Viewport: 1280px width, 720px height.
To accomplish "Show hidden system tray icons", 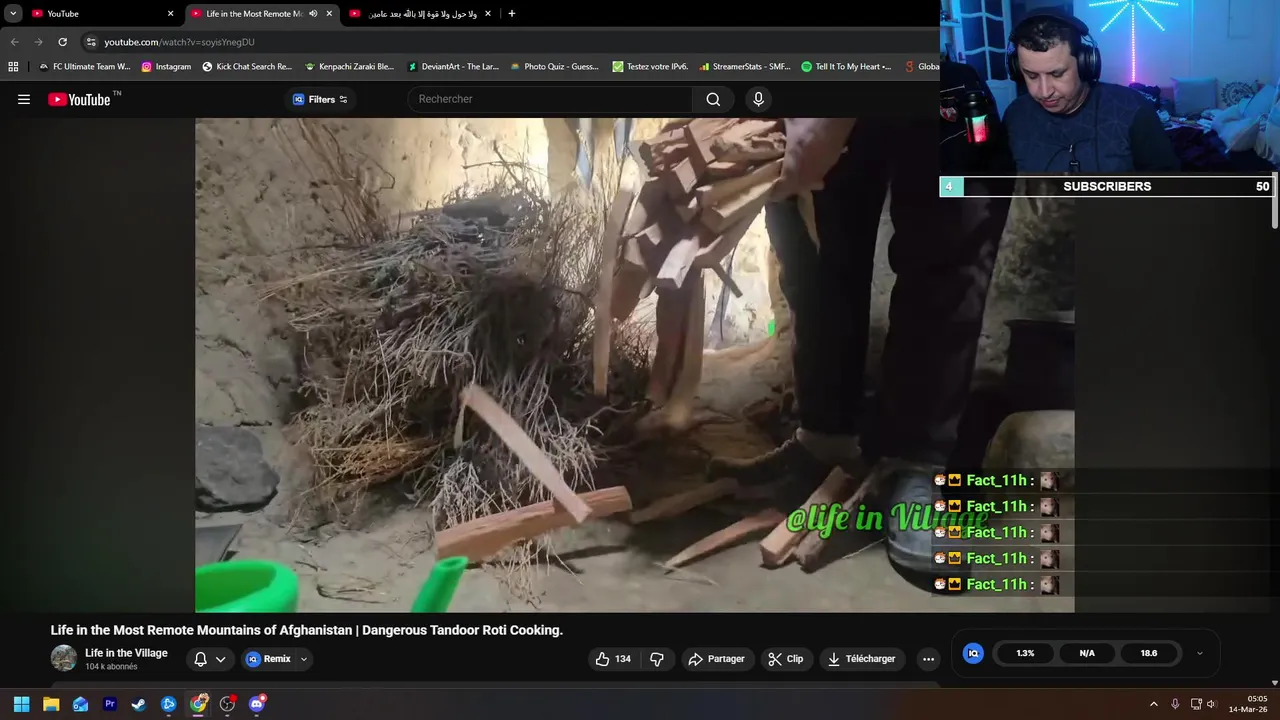I will coord(1153,704).
